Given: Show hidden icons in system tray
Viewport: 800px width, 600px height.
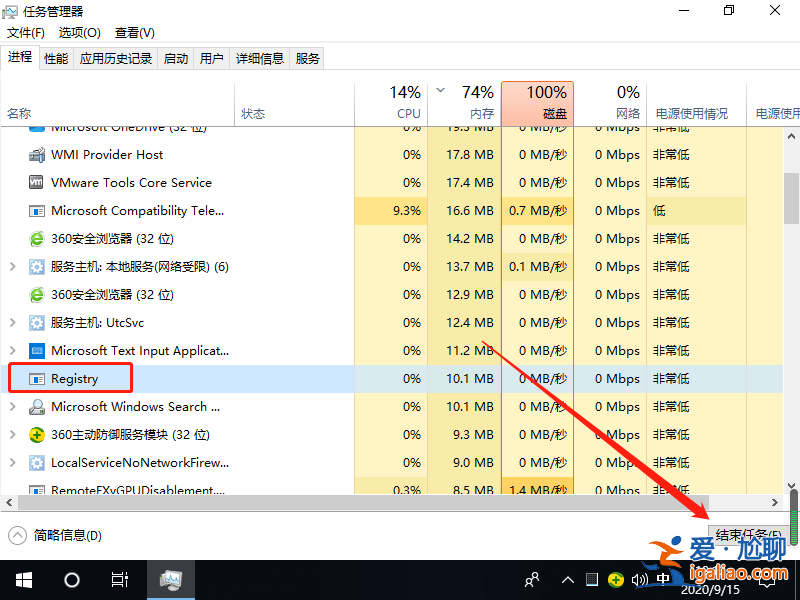Looking at the screenshot, I should point(567,580).
